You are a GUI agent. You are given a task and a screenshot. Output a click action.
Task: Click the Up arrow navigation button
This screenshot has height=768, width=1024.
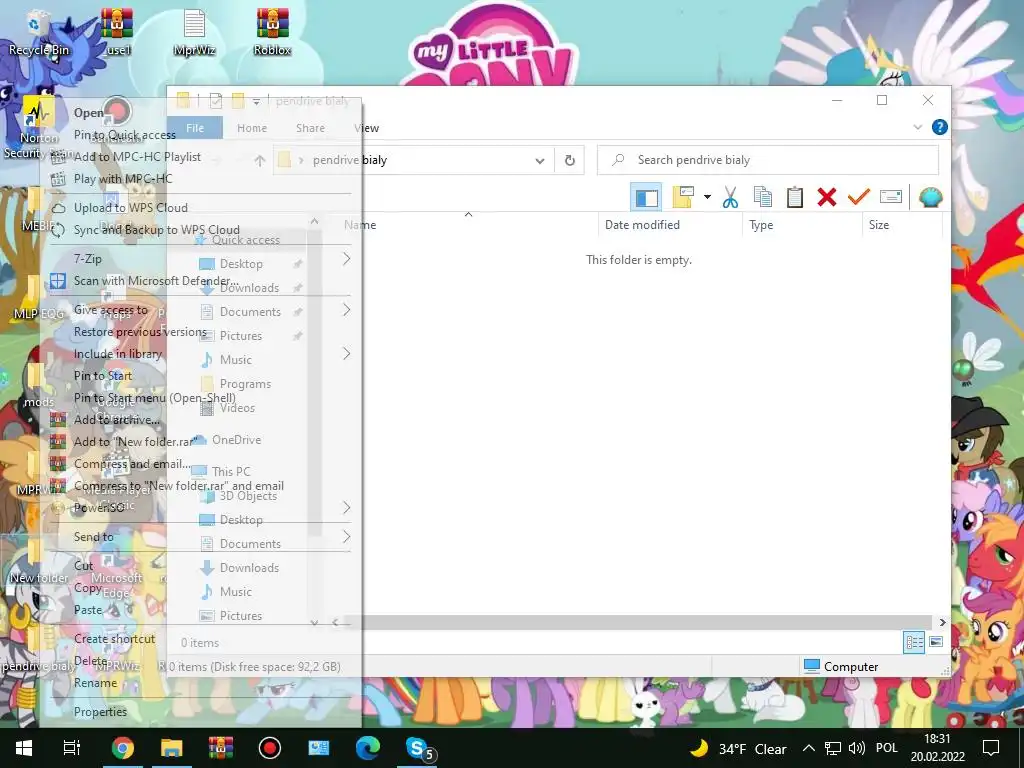click(x=259, y=160)
